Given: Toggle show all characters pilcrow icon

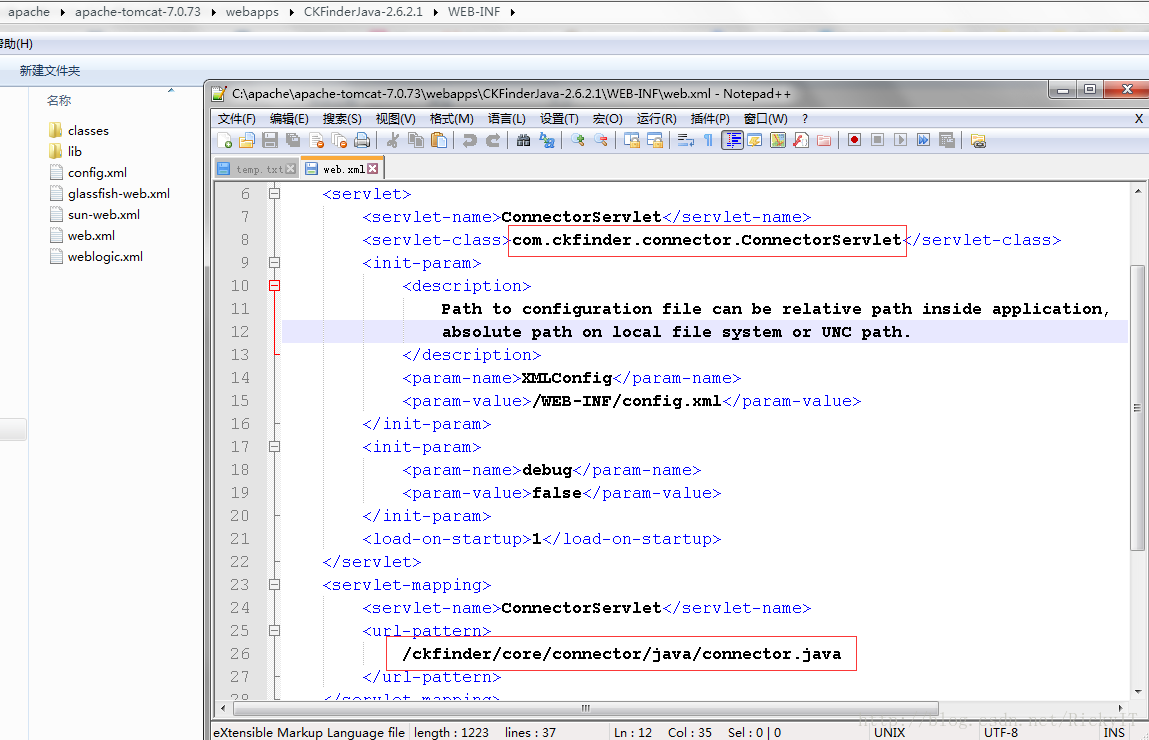Looking at the screenshot, I should tap(708, 141).
